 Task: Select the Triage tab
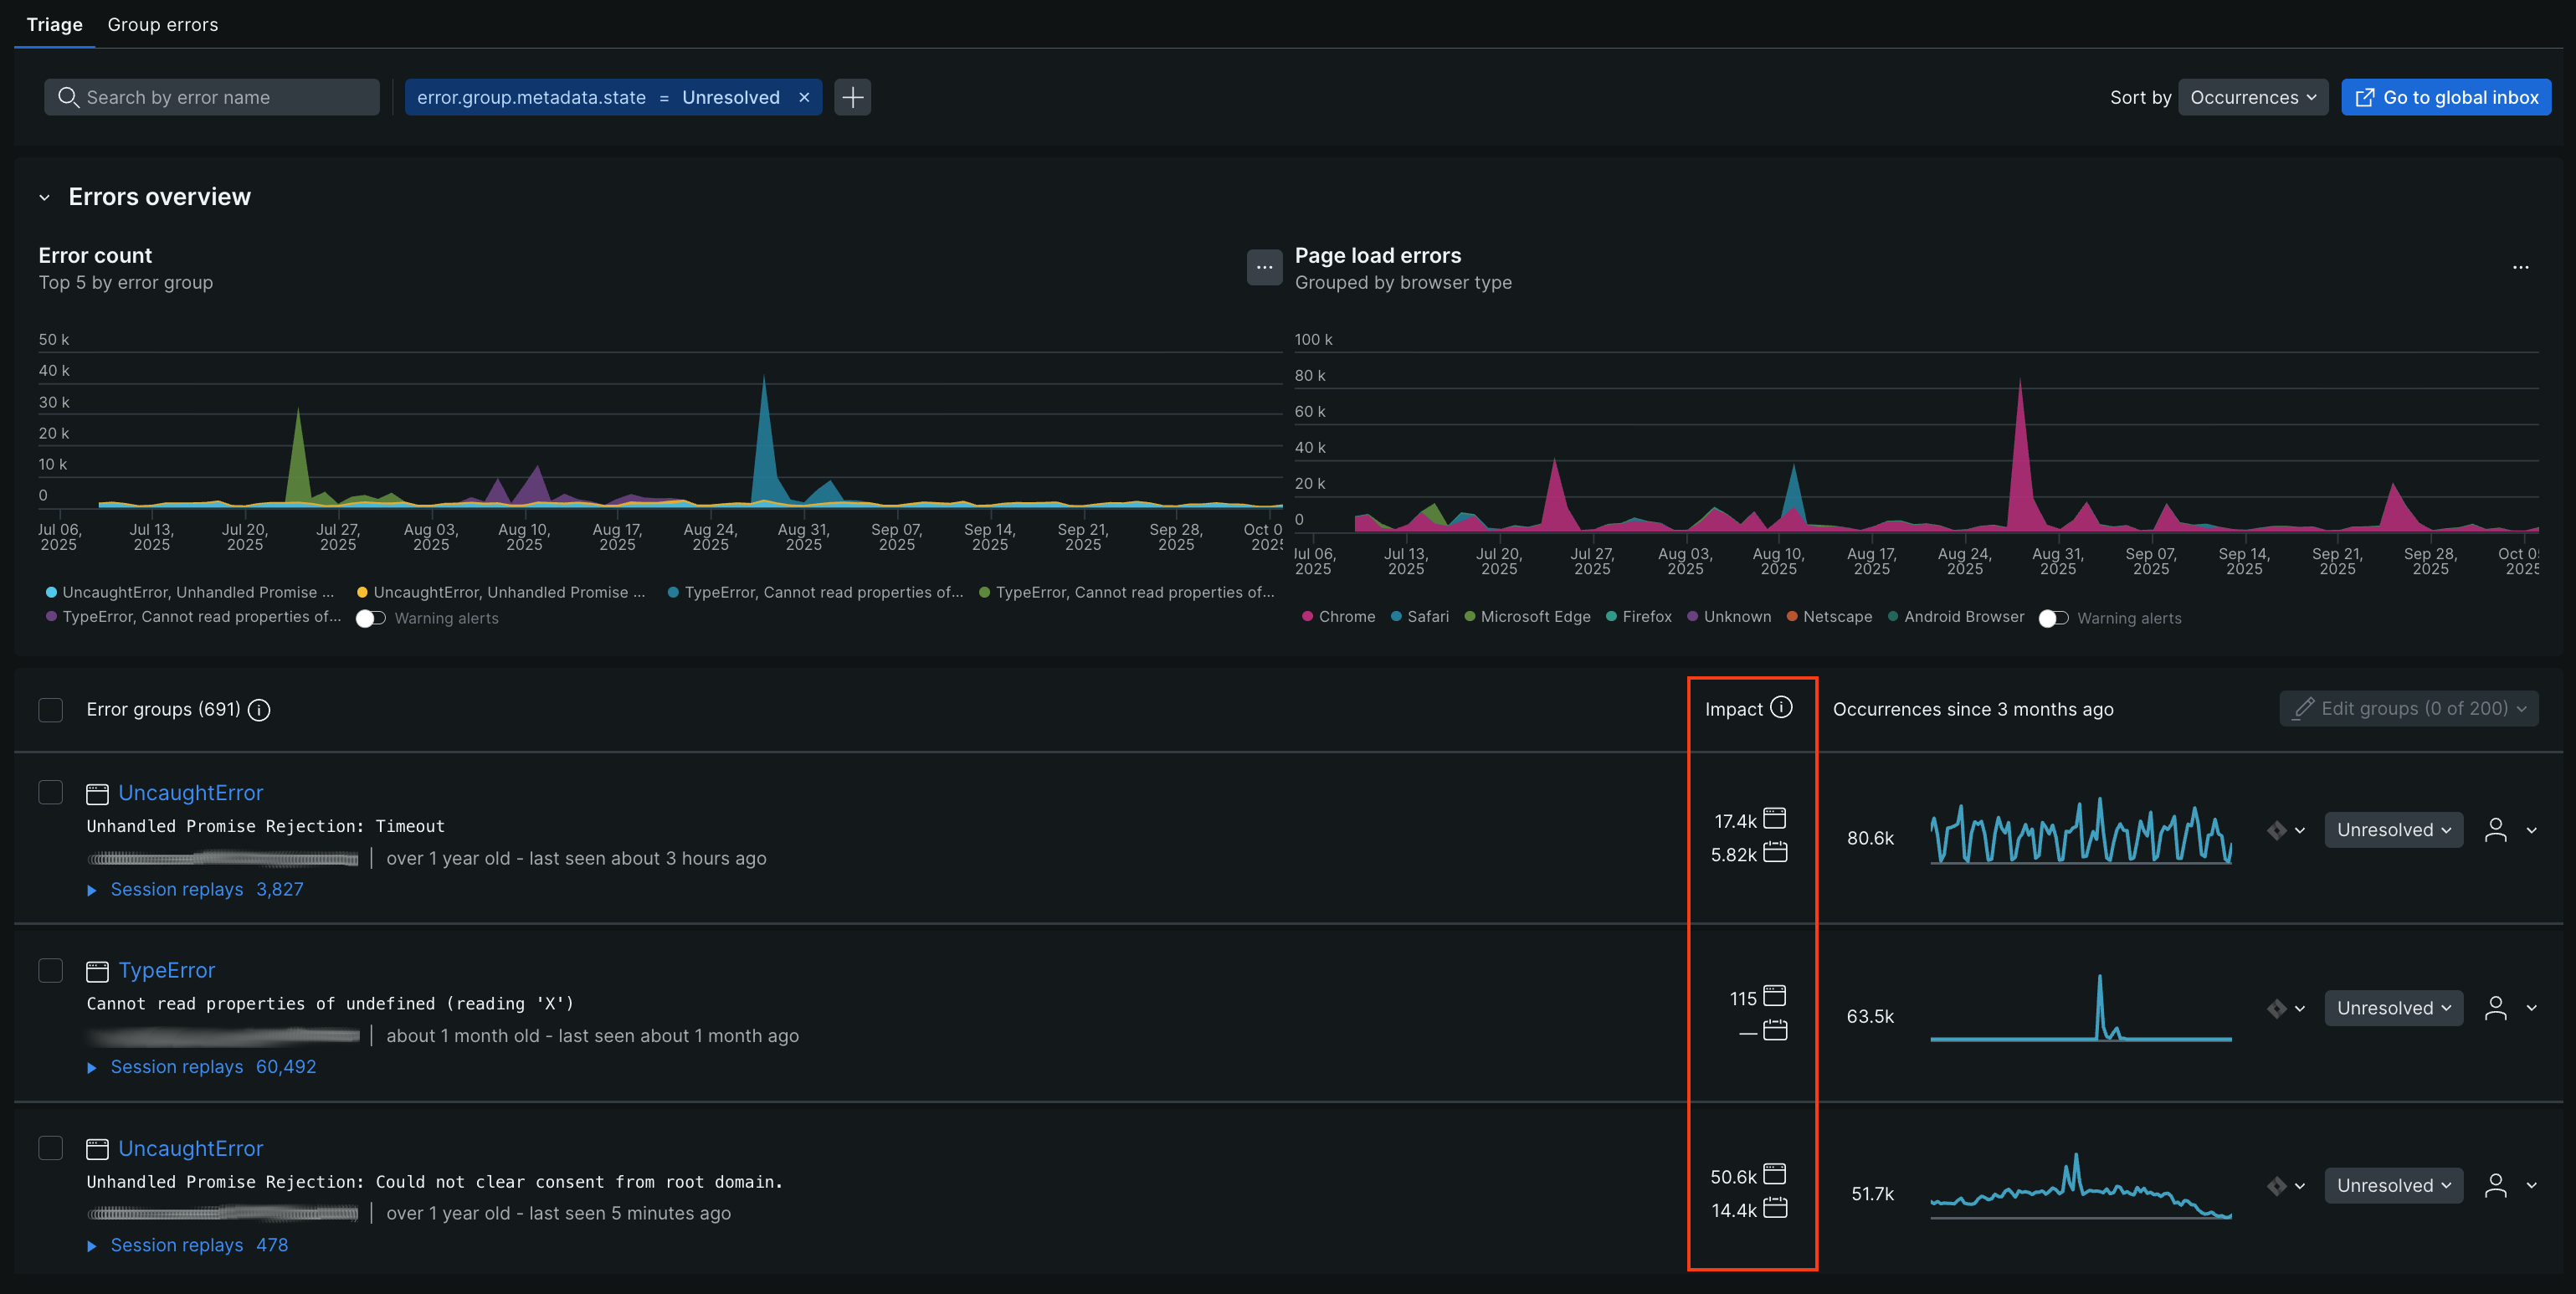tap(54, 24)
